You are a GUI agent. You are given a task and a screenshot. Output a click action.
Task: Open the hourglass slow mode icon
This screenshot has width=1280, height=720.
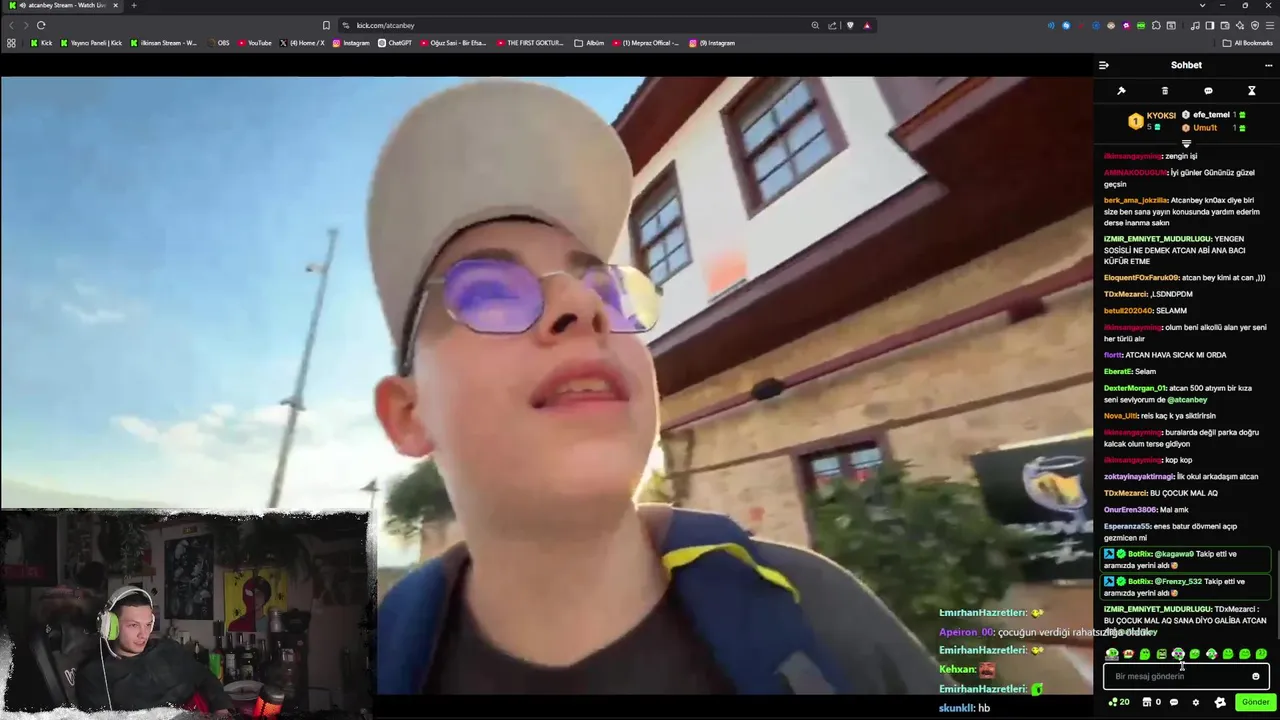(x=1251, y=91)
